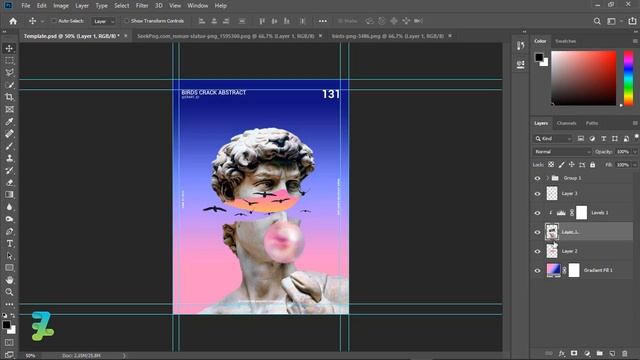The height and width of the screenshot is (360, 640).
Task: Select the Zoom tool
Action: click(x=9, y=292)
